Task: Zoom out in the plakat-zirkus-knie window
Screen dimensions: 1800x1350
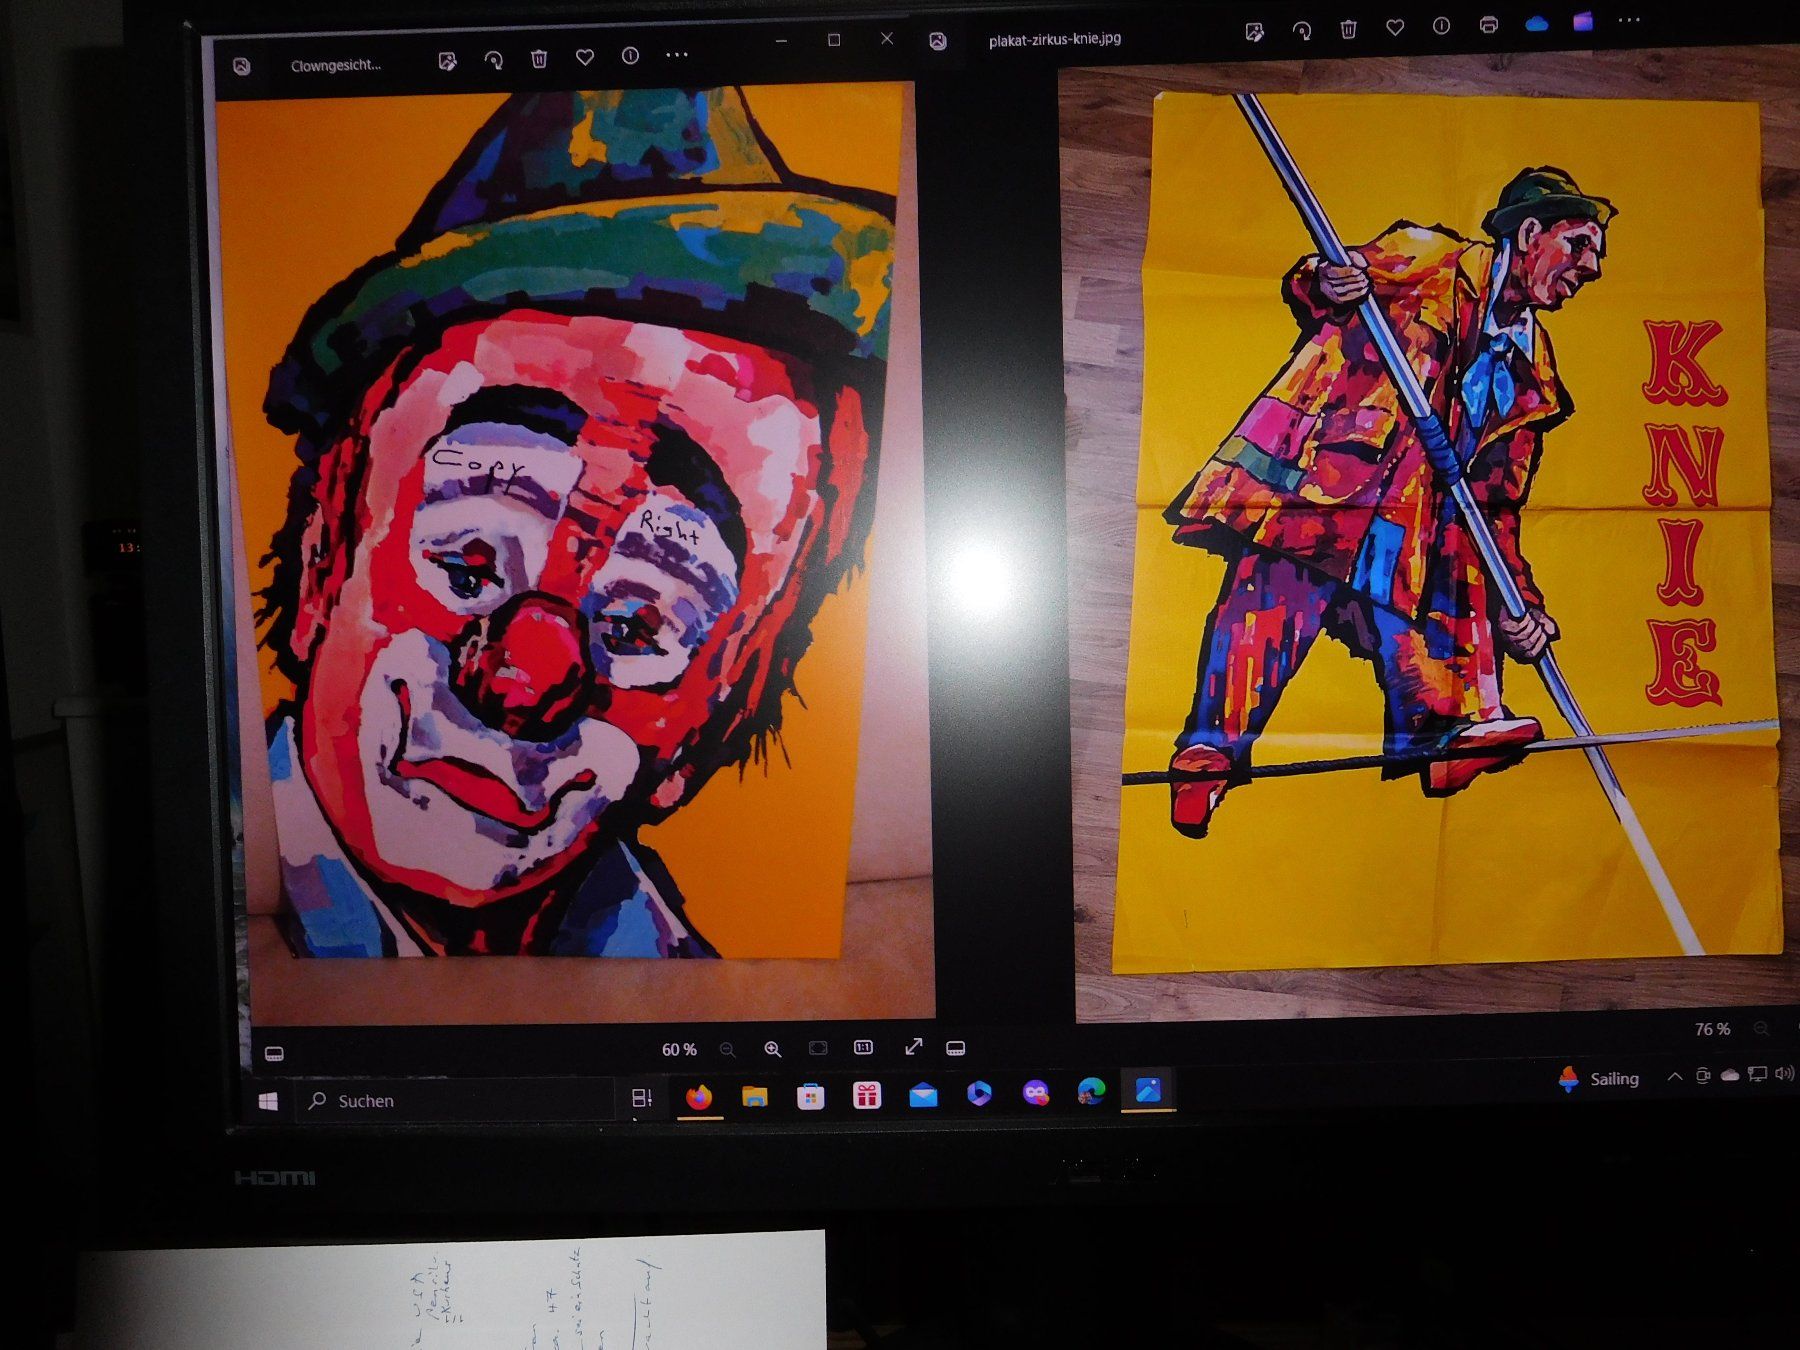Action: click(1761, 1028)
